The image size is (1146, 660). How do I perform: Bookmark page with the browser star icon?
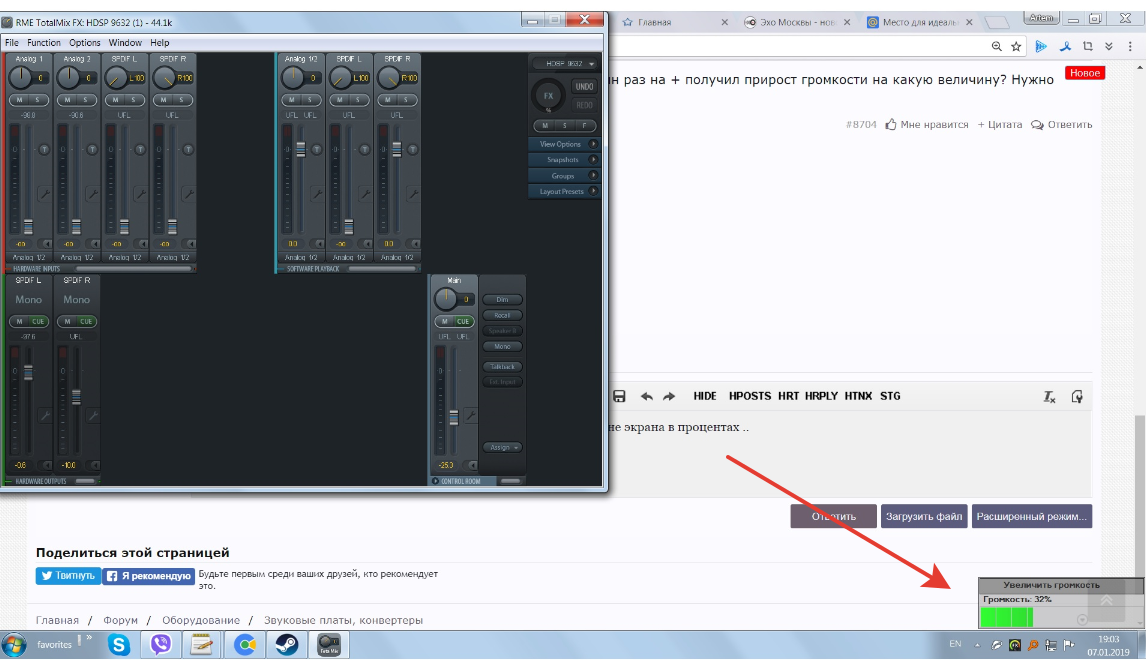1016,46
